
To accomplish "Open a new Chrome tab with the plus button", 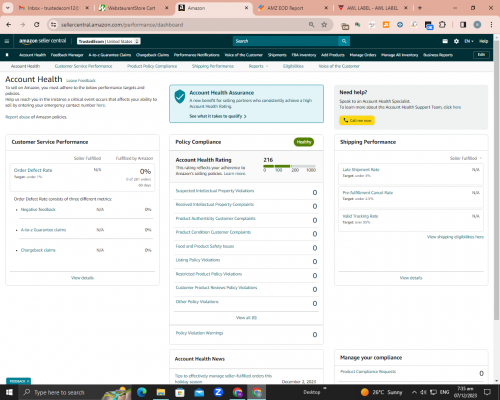I will tap(420, 8).
